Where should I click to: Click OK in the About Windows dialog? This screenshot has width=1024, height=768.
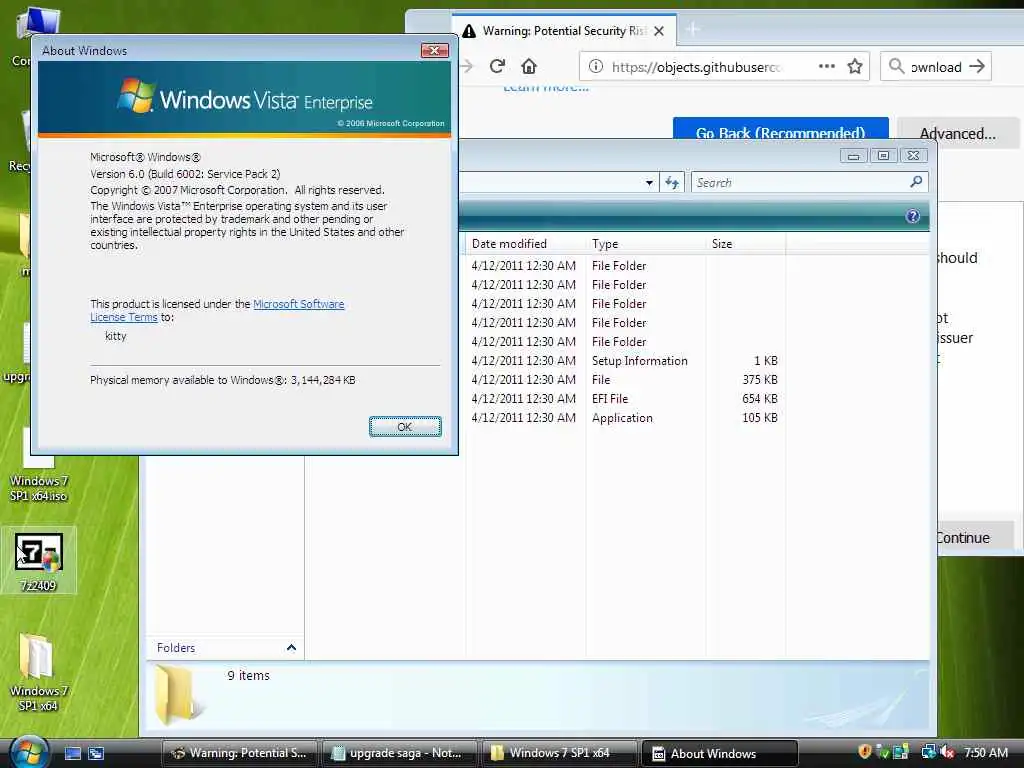(x=405, y=426)
